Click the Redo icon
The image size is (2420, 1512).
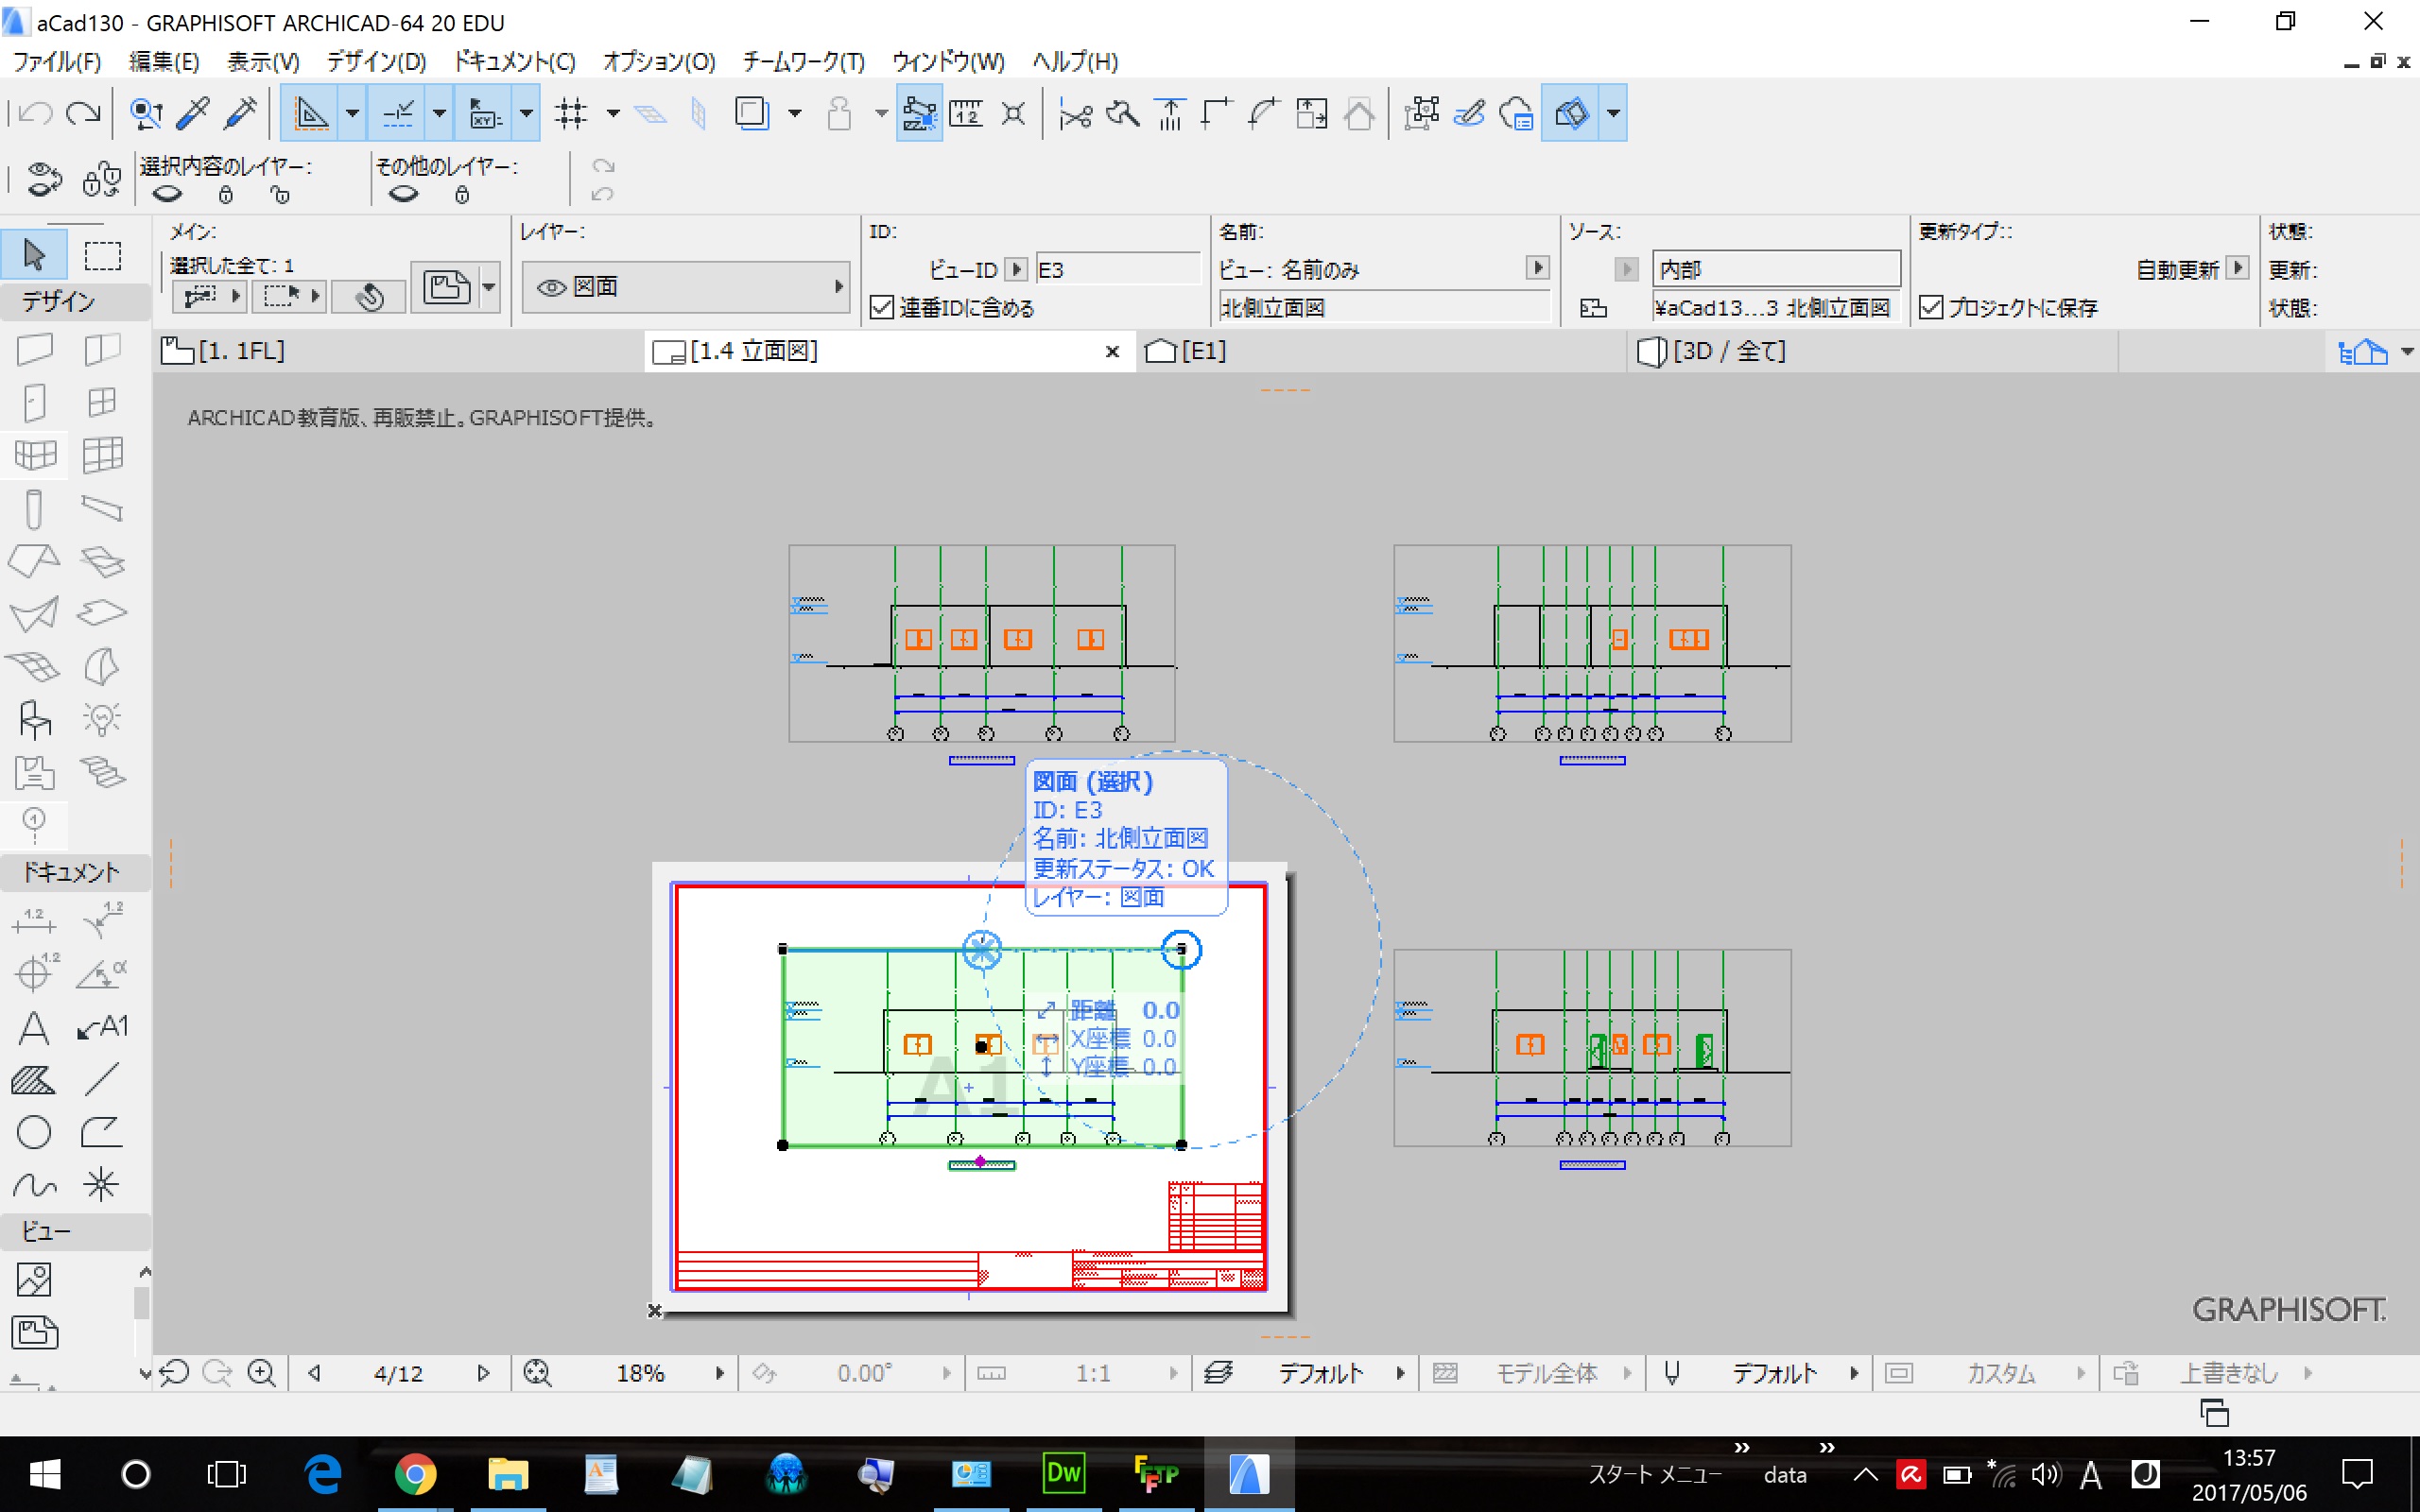(x=83, y=114)
